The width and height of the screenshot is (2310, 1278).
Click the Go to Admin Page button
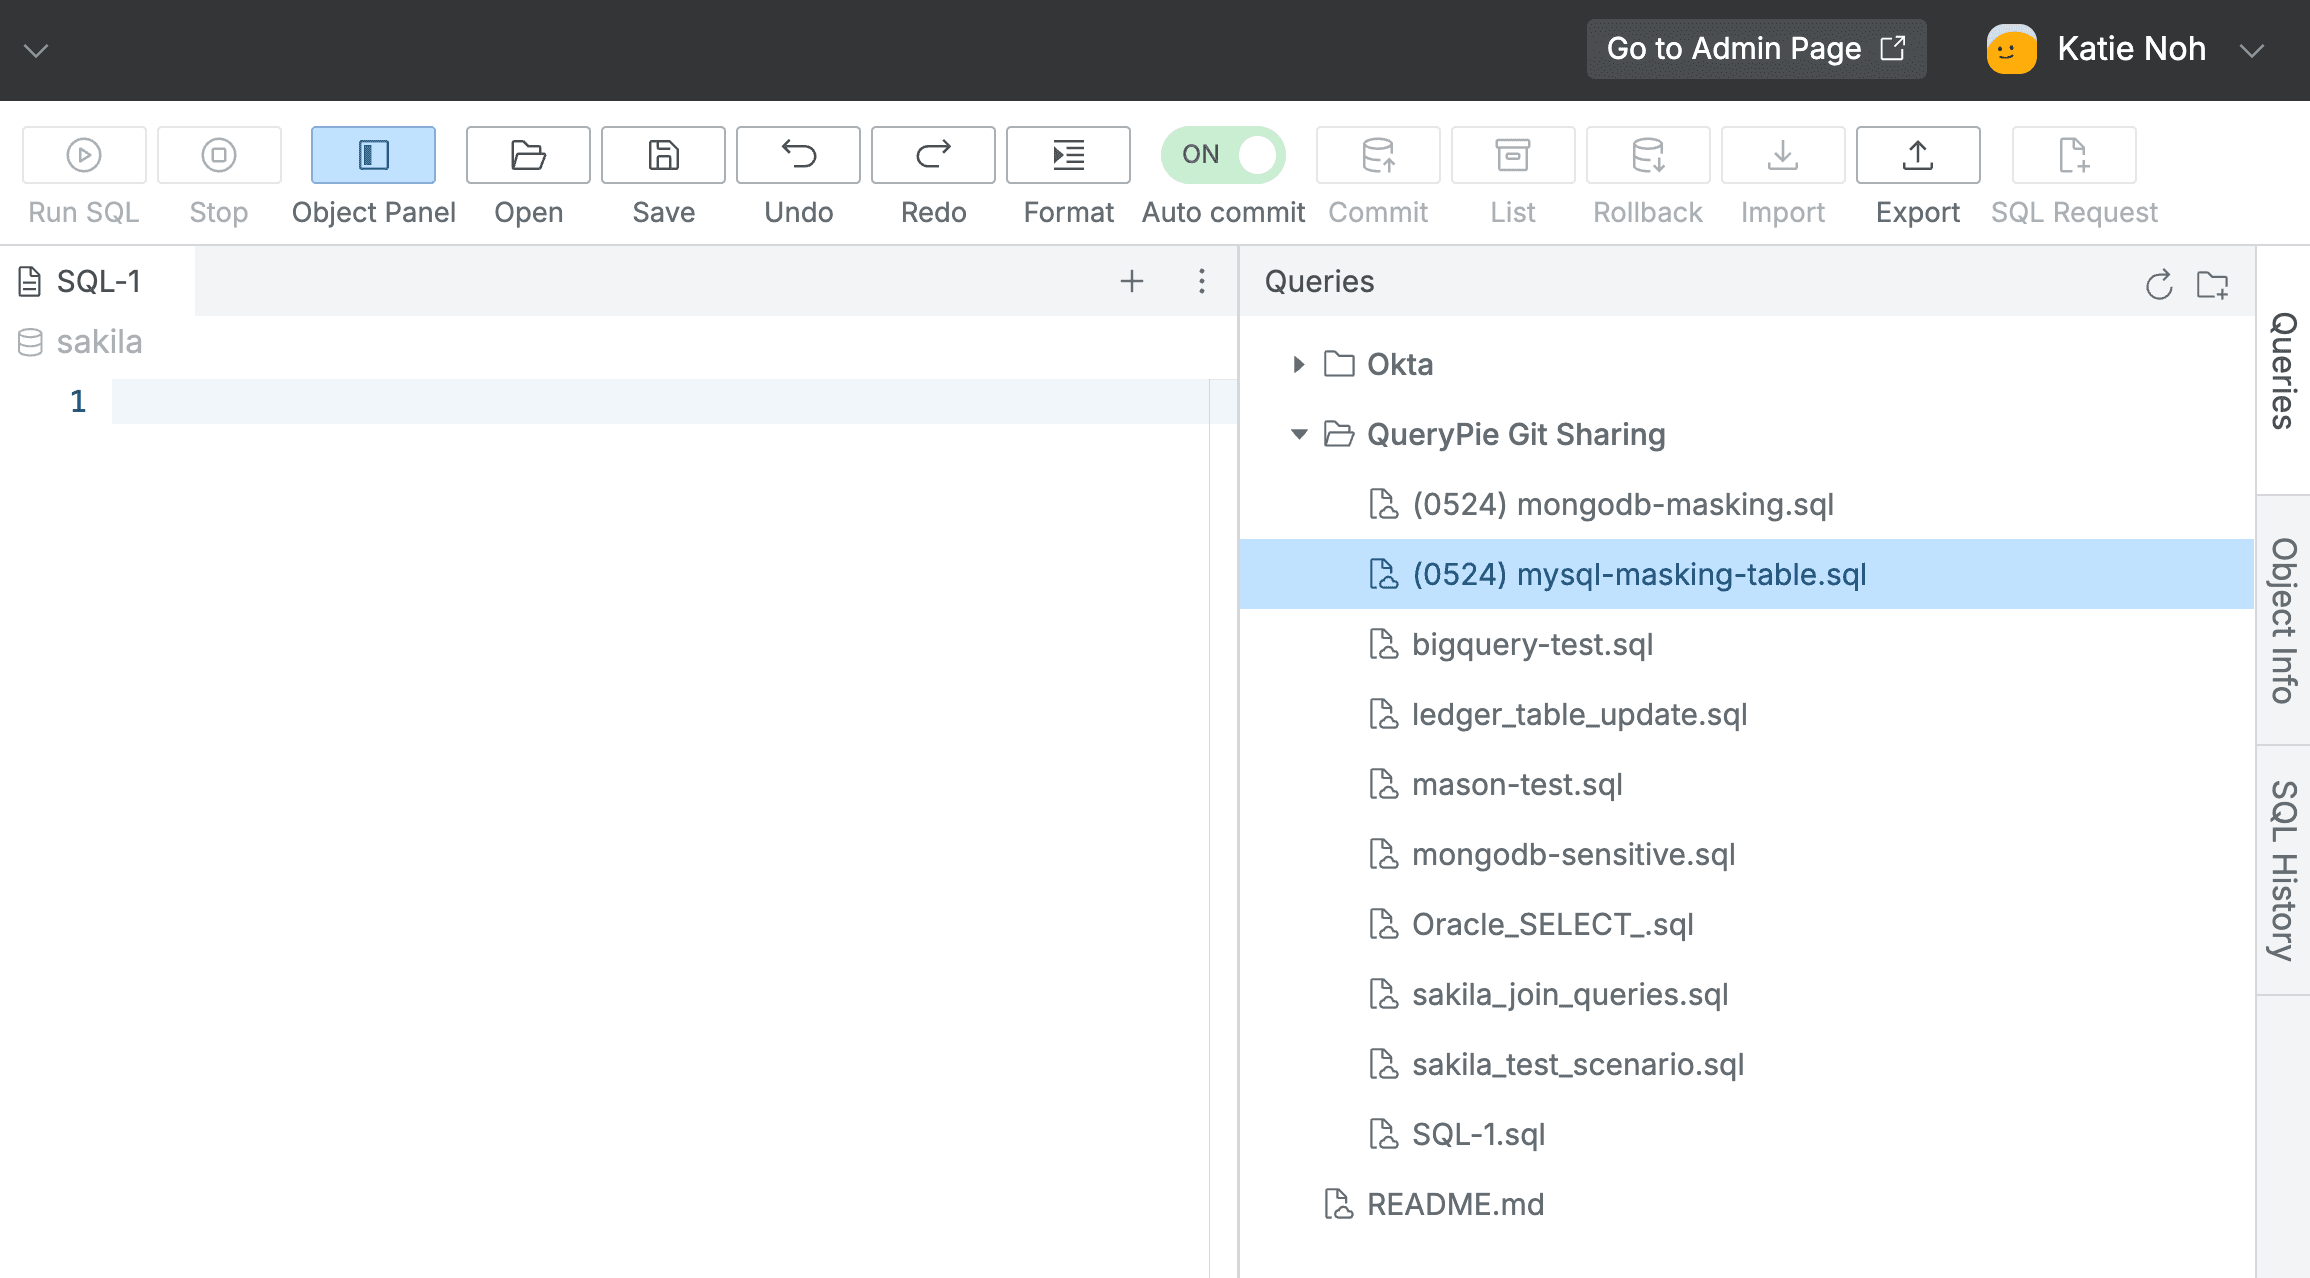point(1756,48)
